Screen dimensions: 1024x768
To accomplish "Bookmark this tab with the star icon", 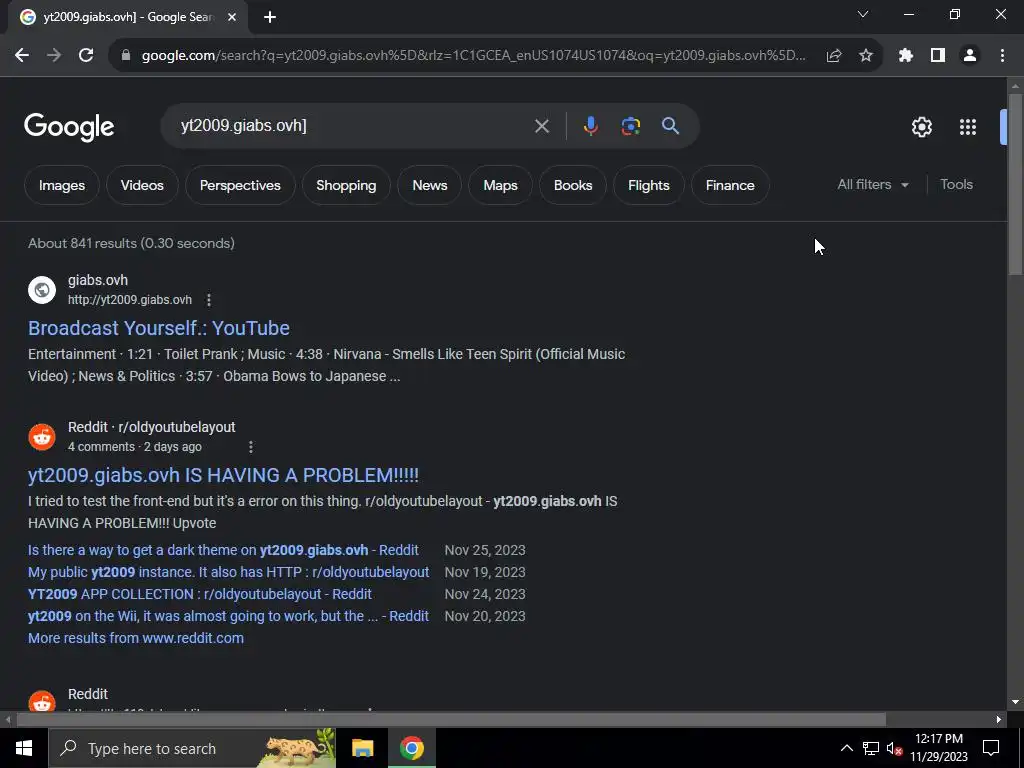I will coord(866,56).
